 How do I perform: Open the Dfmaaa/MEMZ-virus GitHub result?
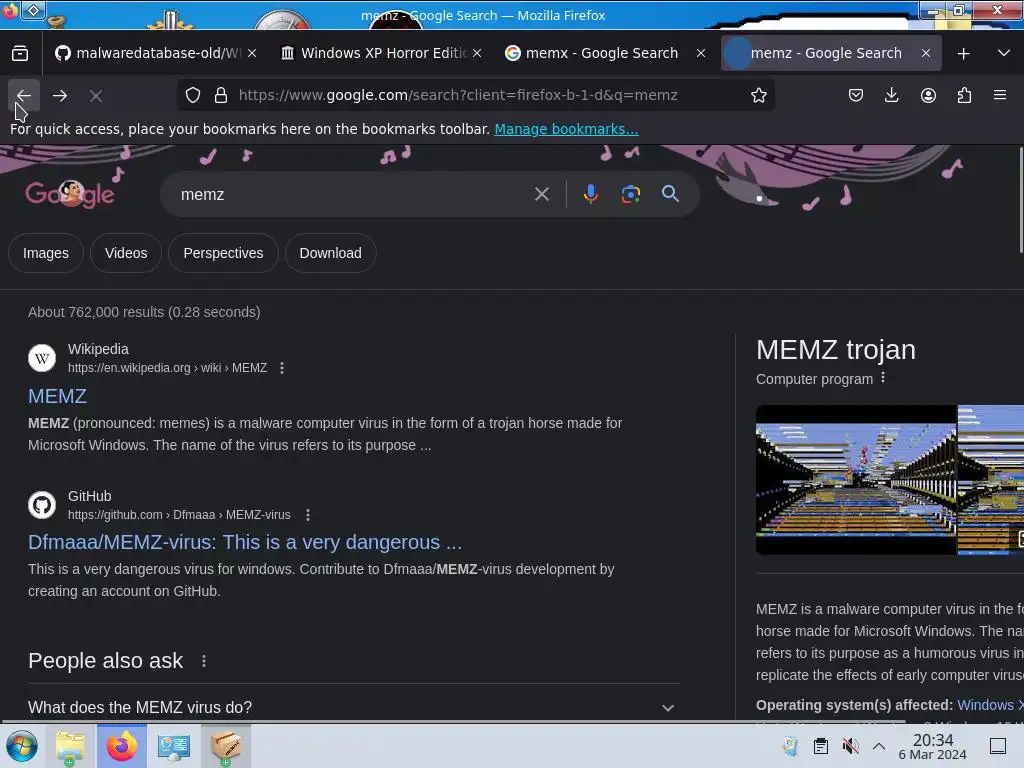pos(245,542)
